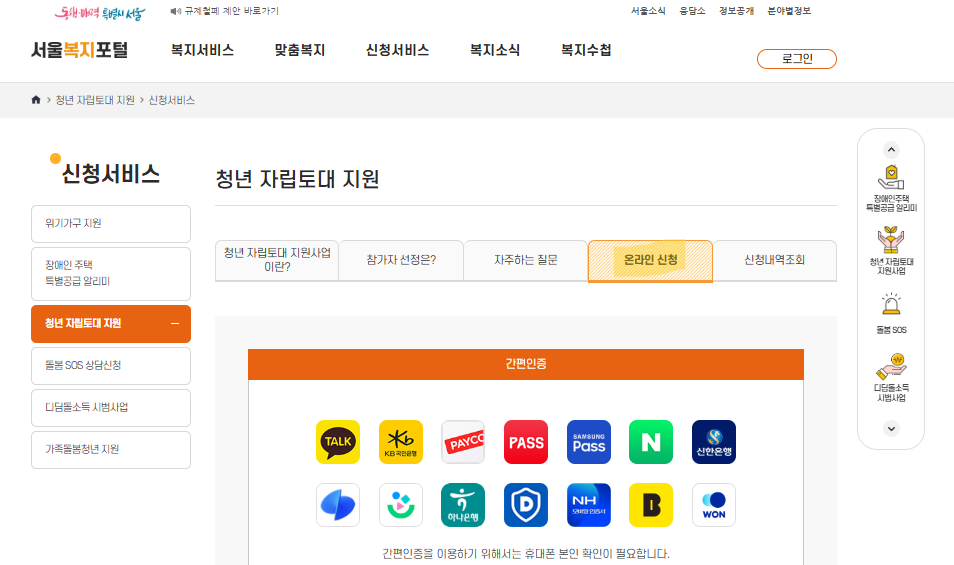This screenshot has height=565, width=954.
Task: Click the home icon in breadcrumb
Action: coord(36,100)
